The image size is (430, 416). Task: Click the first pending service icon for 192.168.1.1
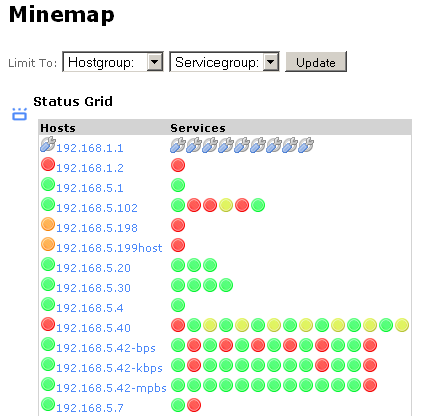click(x=178, y=145)
